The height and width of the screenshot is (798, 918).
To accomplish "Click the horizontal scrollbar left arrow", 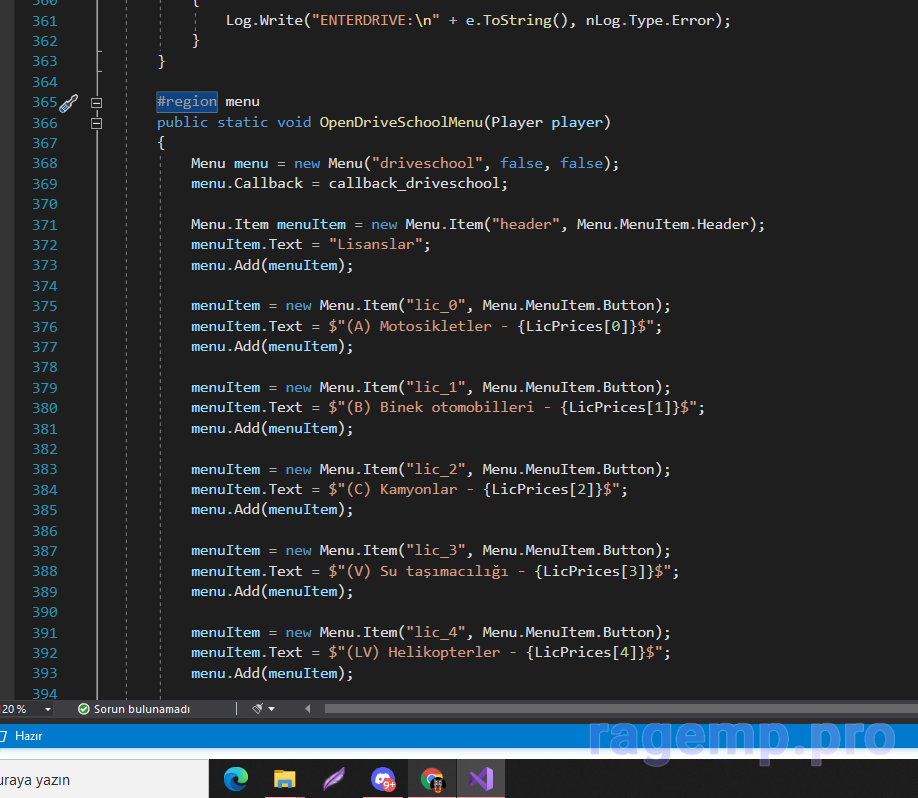I will coord(305,709).
